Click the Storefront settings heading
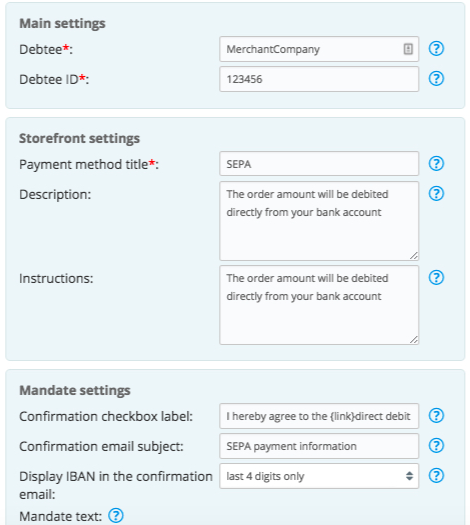Image resolution: width=470 pixels, height=525 pixels. point(79,138)
